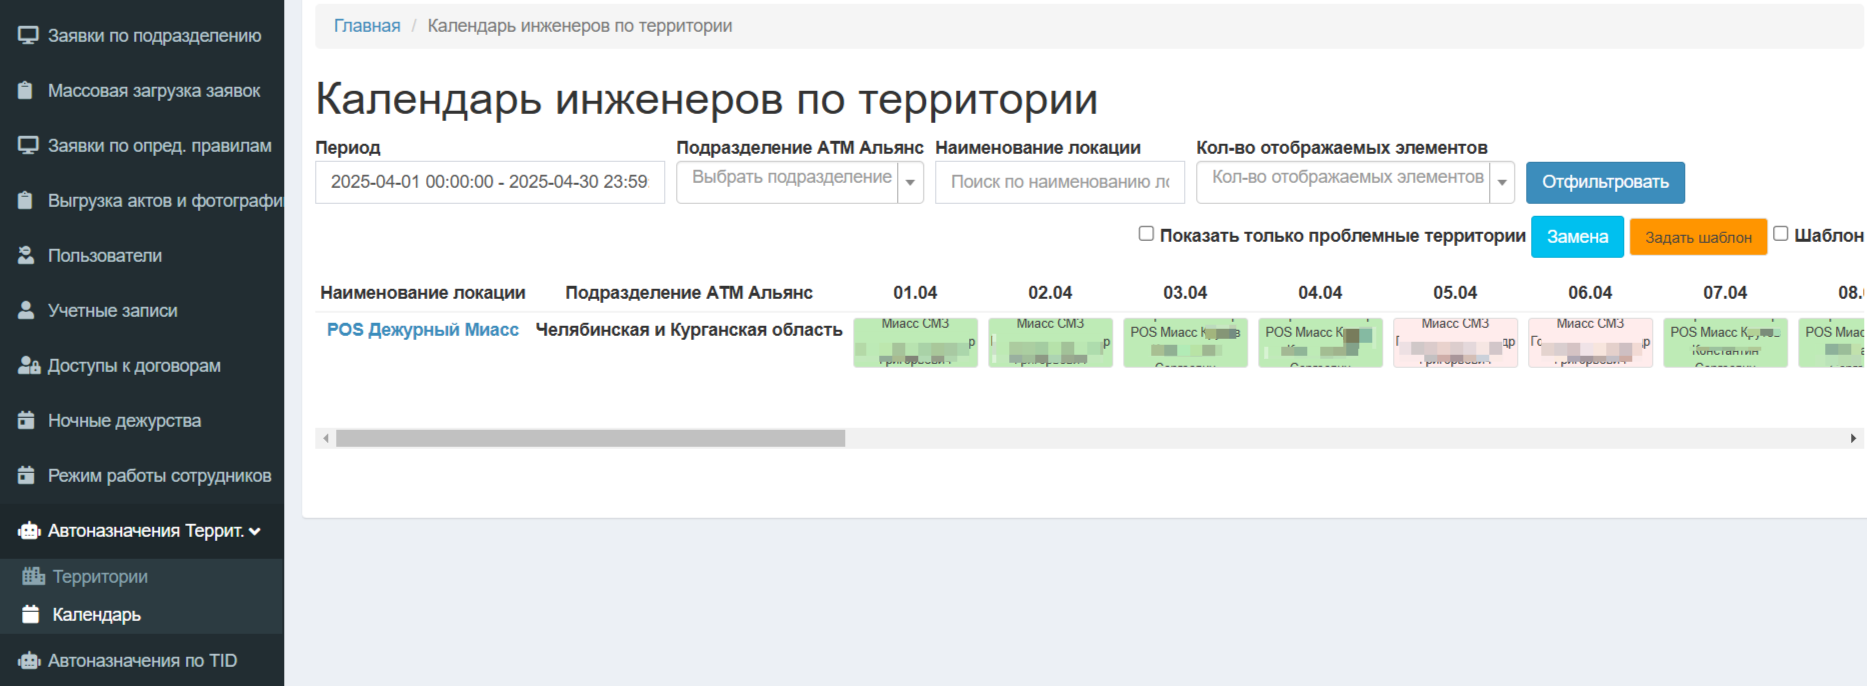Enable Показать только проблемные территории checkbox
This screenshot has width=1867, height=686.
tap(1146, 234)
